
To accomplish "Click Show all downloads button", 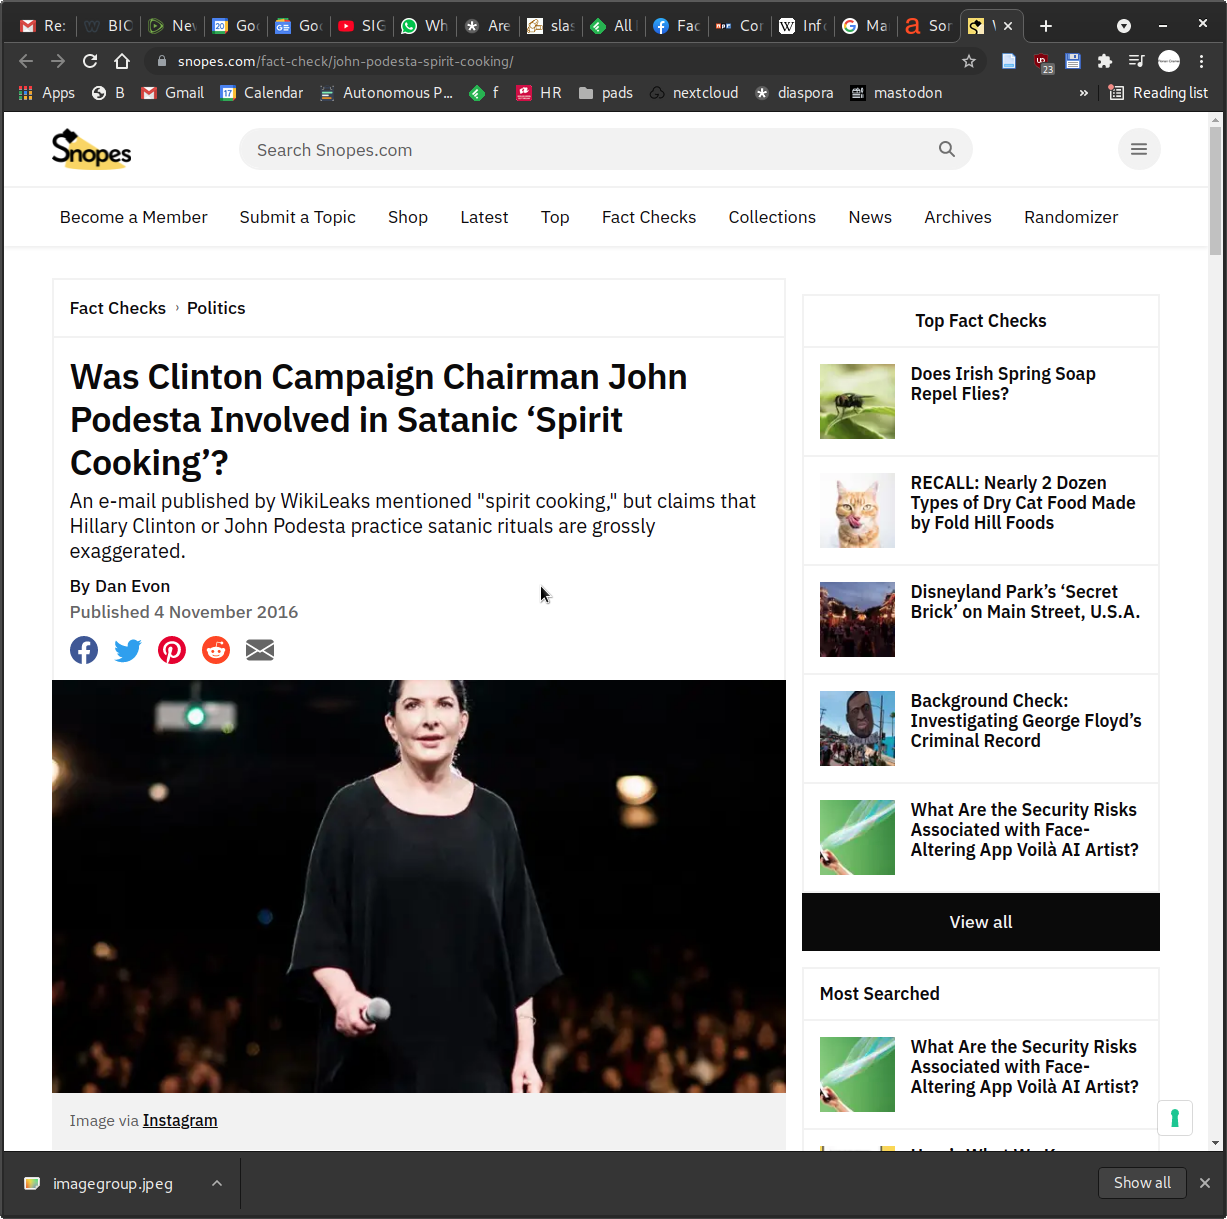I will point(1141,1183).
